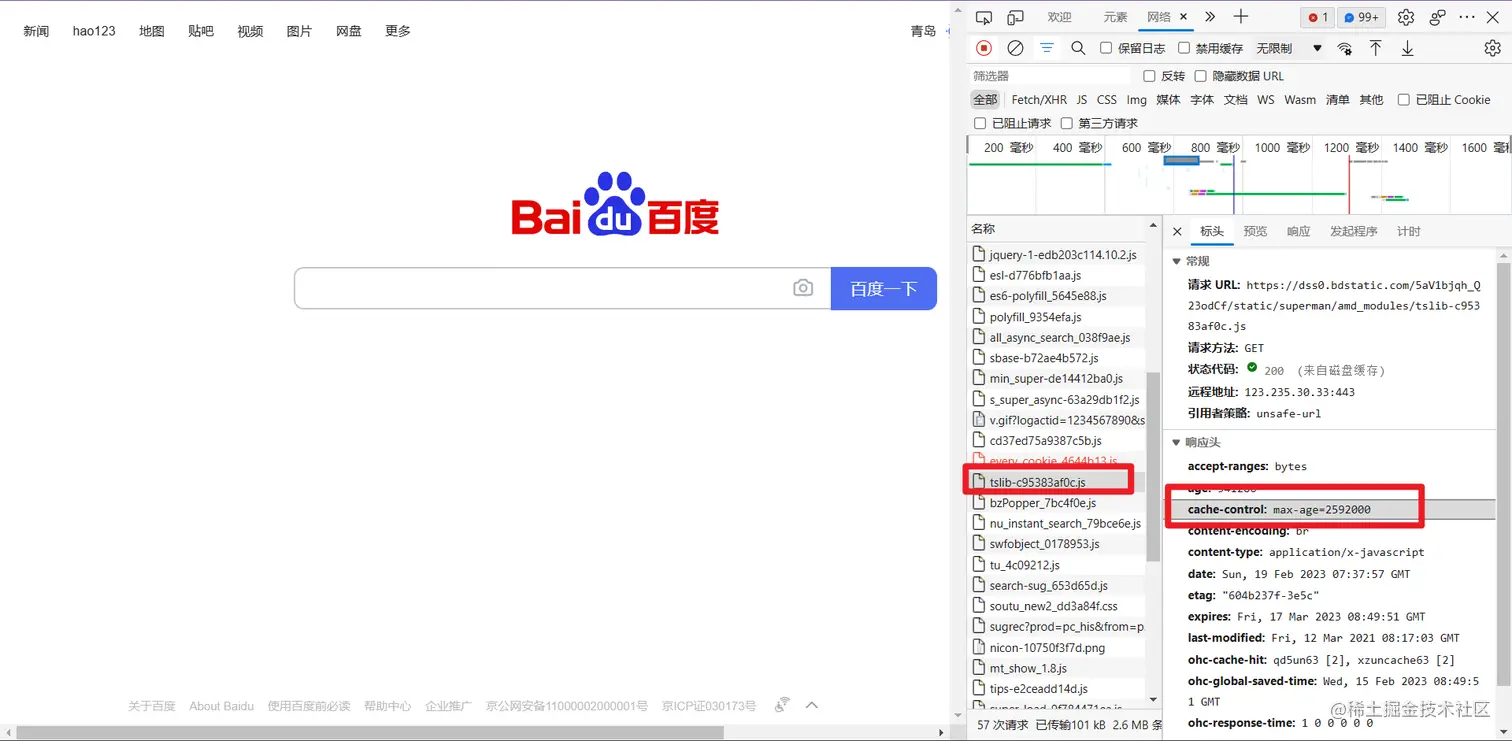Activate the inspect element picker icon
Screen dimensions: 1512x741
pyautogui.click(x=984, y=17)
